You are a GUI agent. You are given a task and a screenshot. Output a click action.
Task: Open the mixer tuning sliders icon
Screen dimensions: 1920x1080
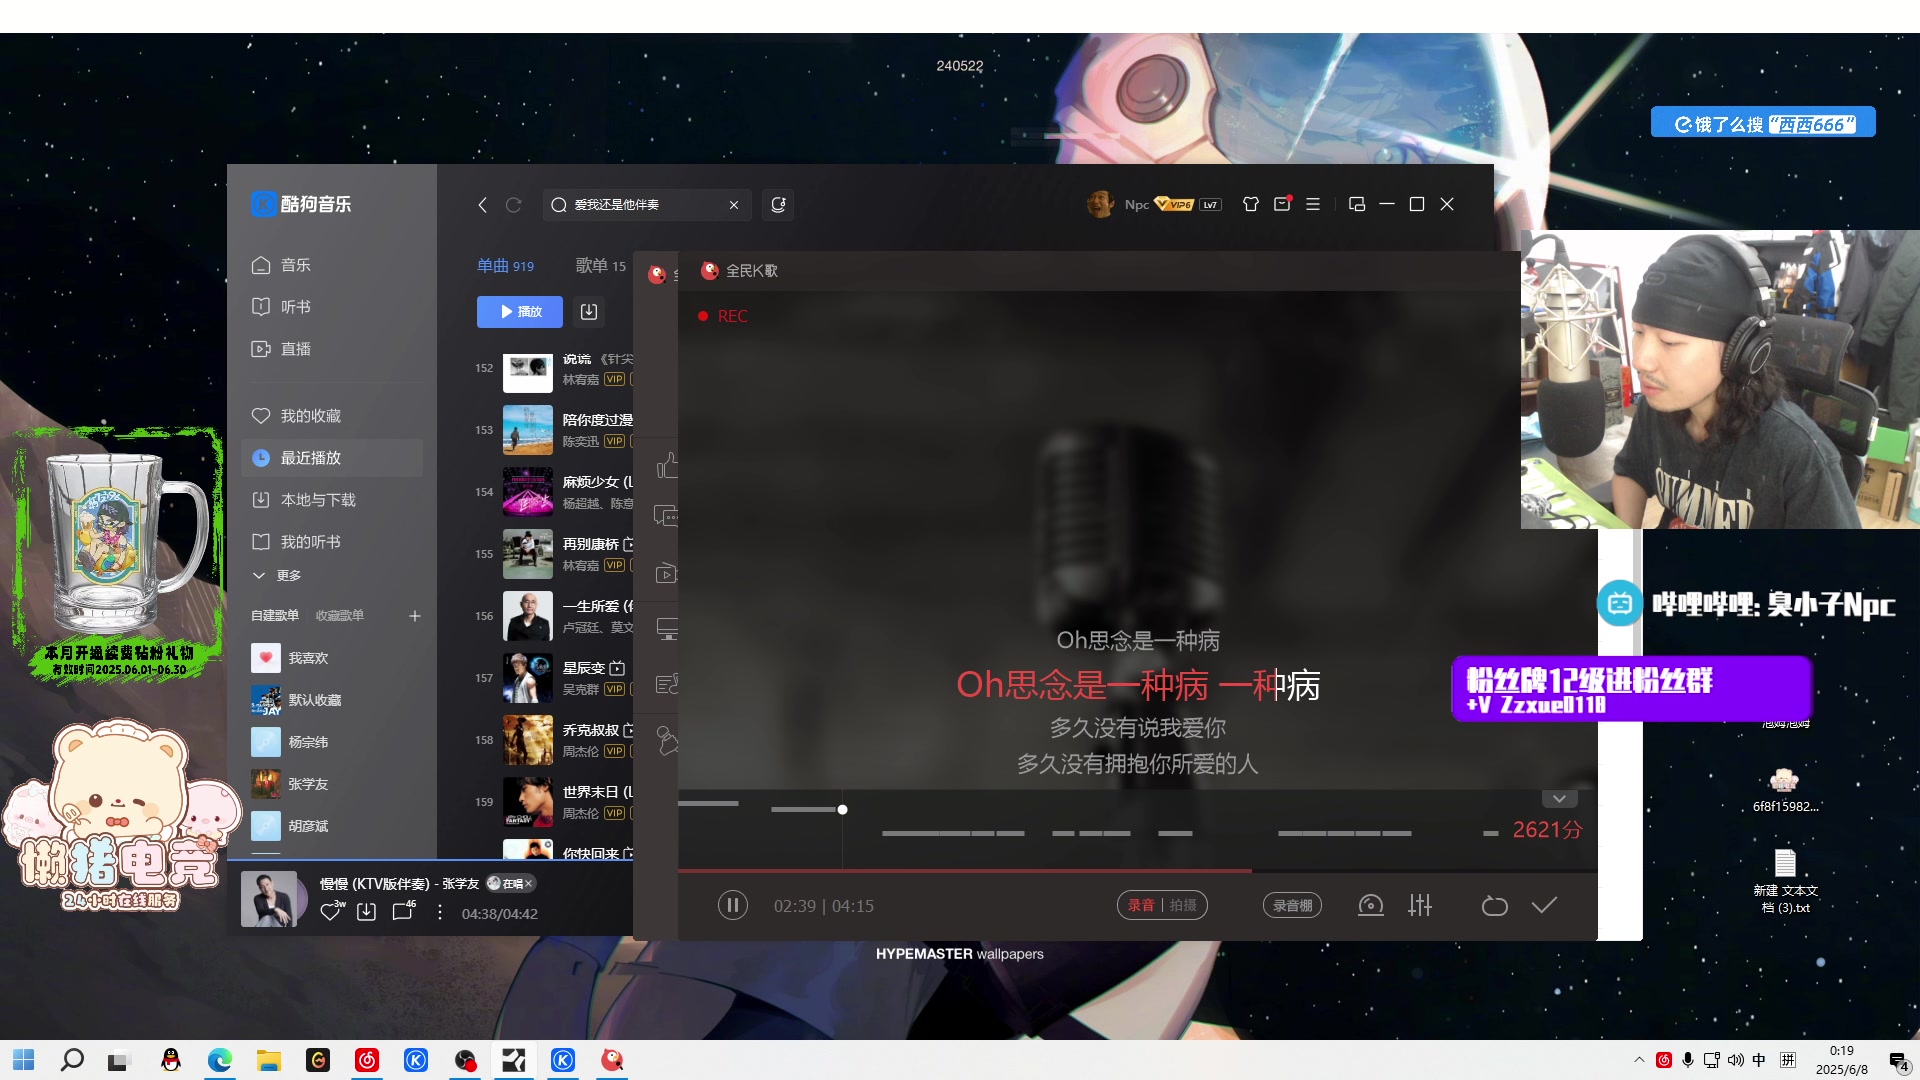tap(1420, 905)
